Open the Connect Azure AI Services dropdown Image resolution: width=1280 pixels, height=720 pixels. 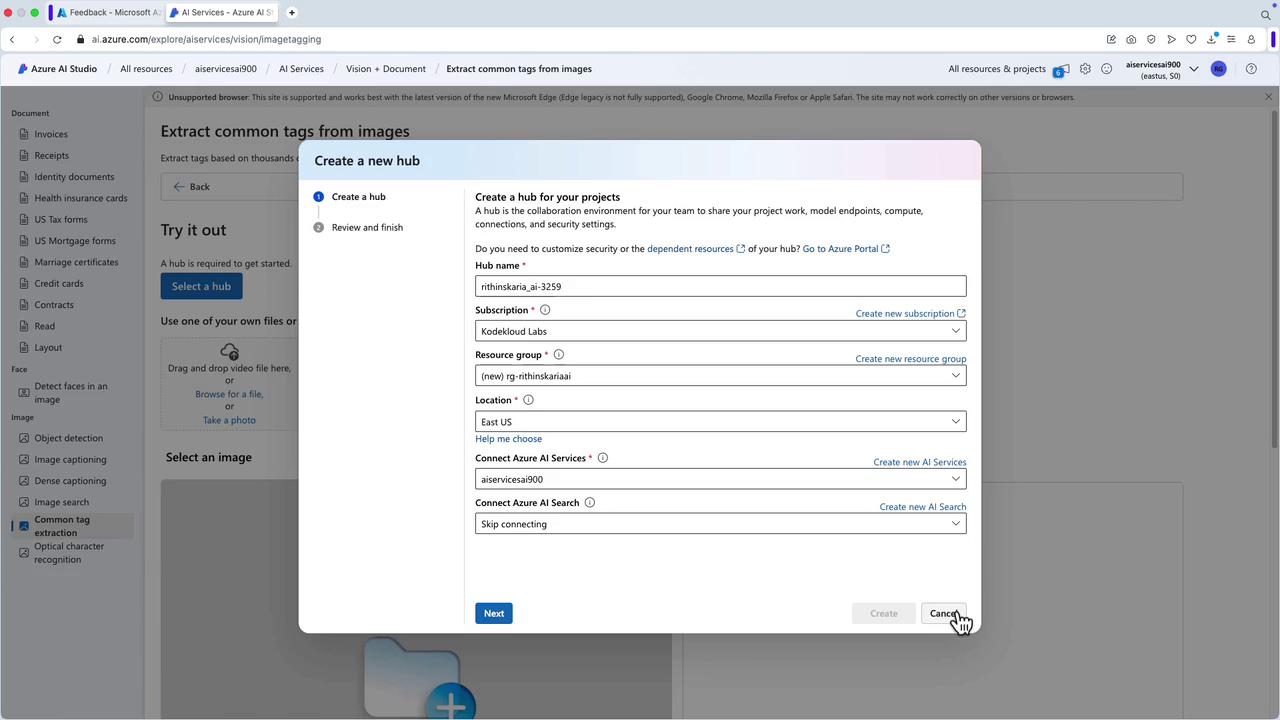point(721,479)
